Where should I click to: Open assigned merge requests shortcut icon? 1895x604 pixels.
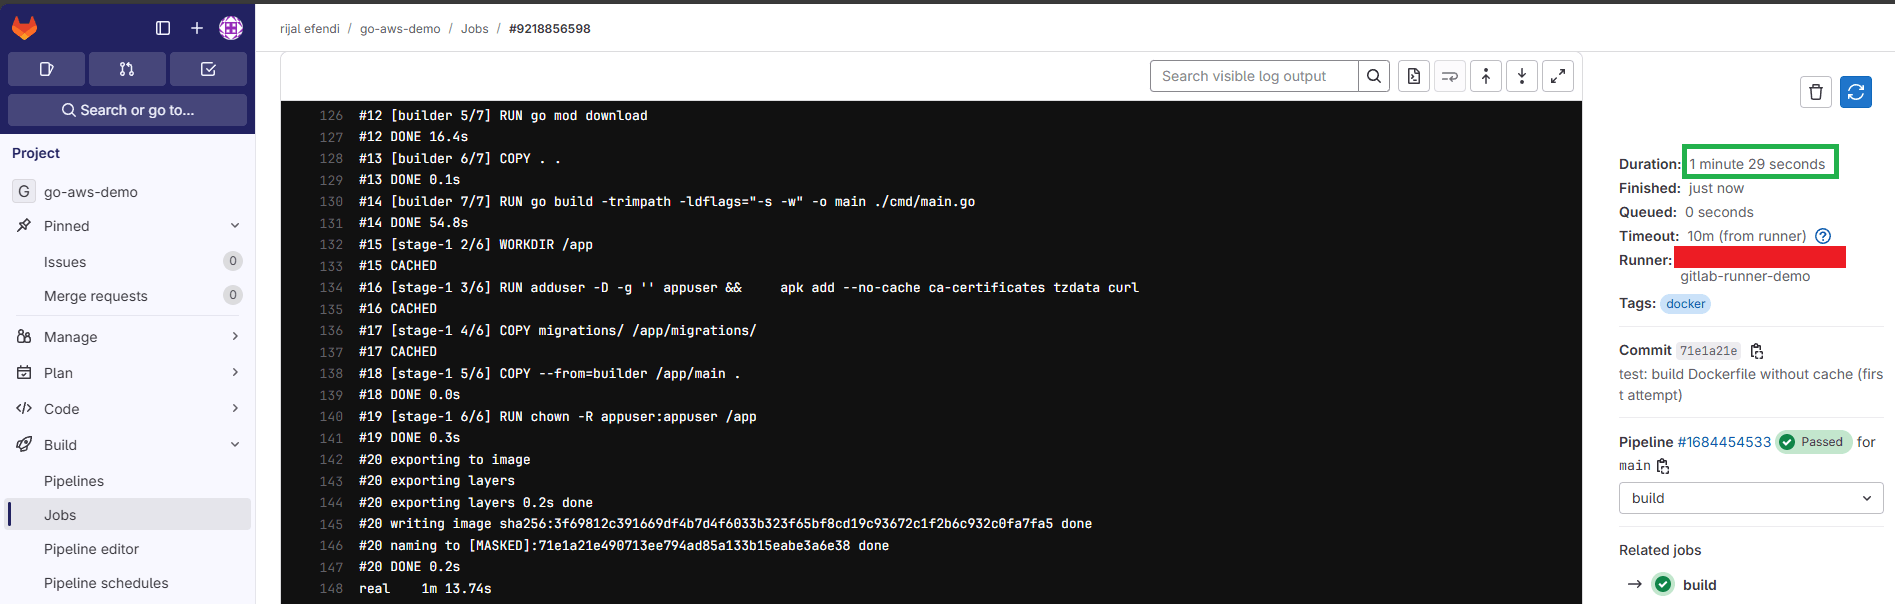[x=127, y=69]
